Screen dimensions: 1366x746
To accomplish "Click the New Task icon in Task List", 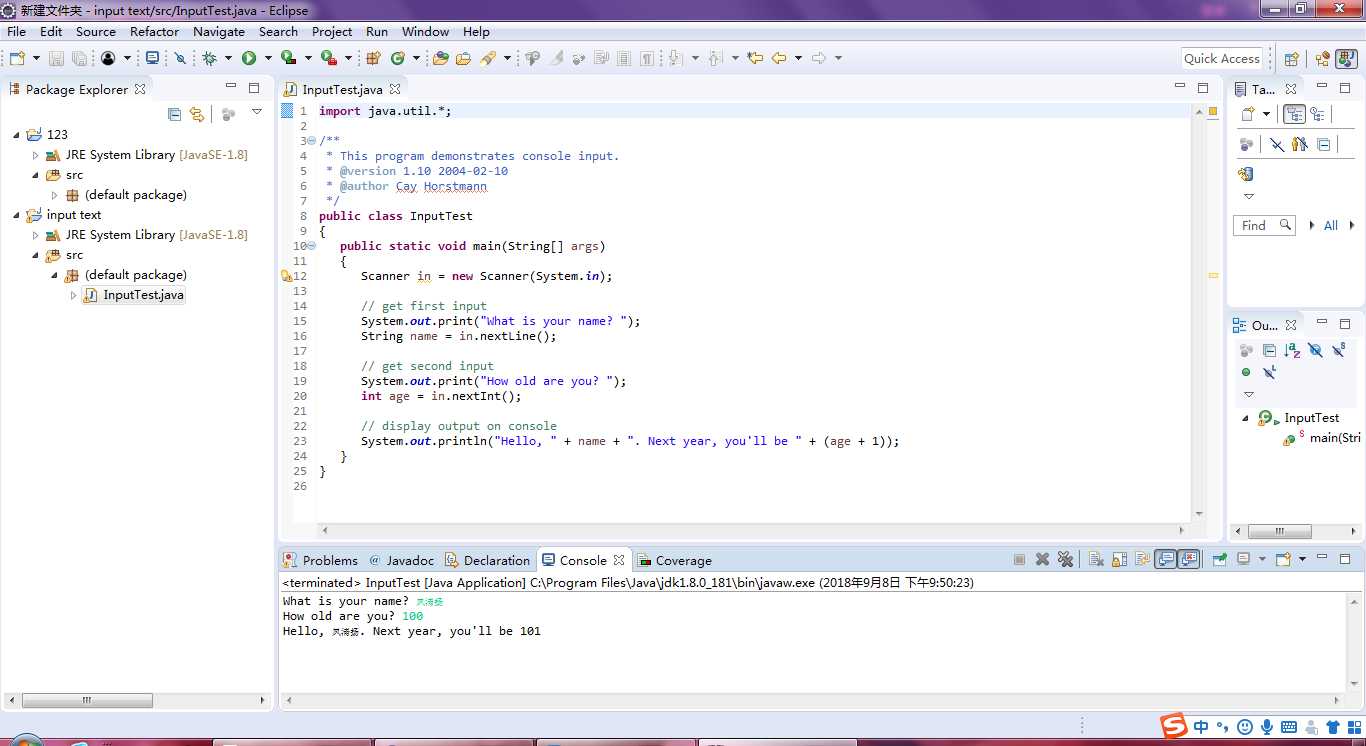I will (x=1247, y=114).
